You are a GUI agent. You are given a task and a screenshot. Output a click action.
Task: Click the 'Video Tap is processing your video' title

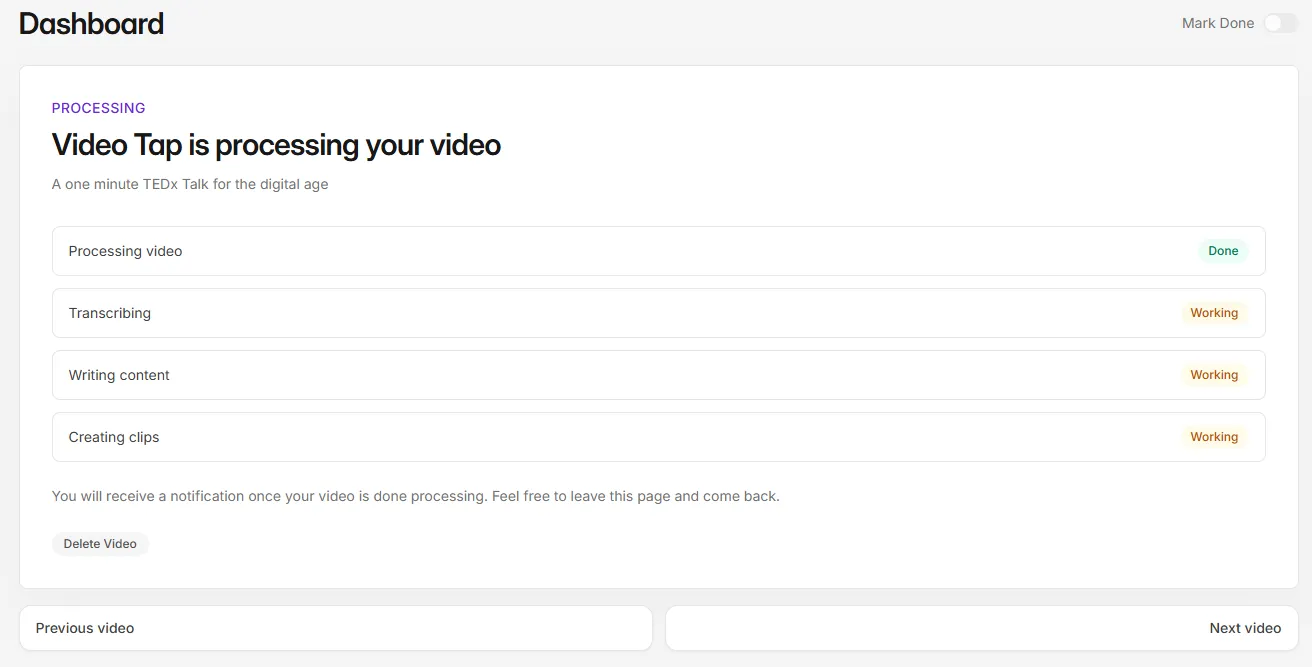point(276,146)
